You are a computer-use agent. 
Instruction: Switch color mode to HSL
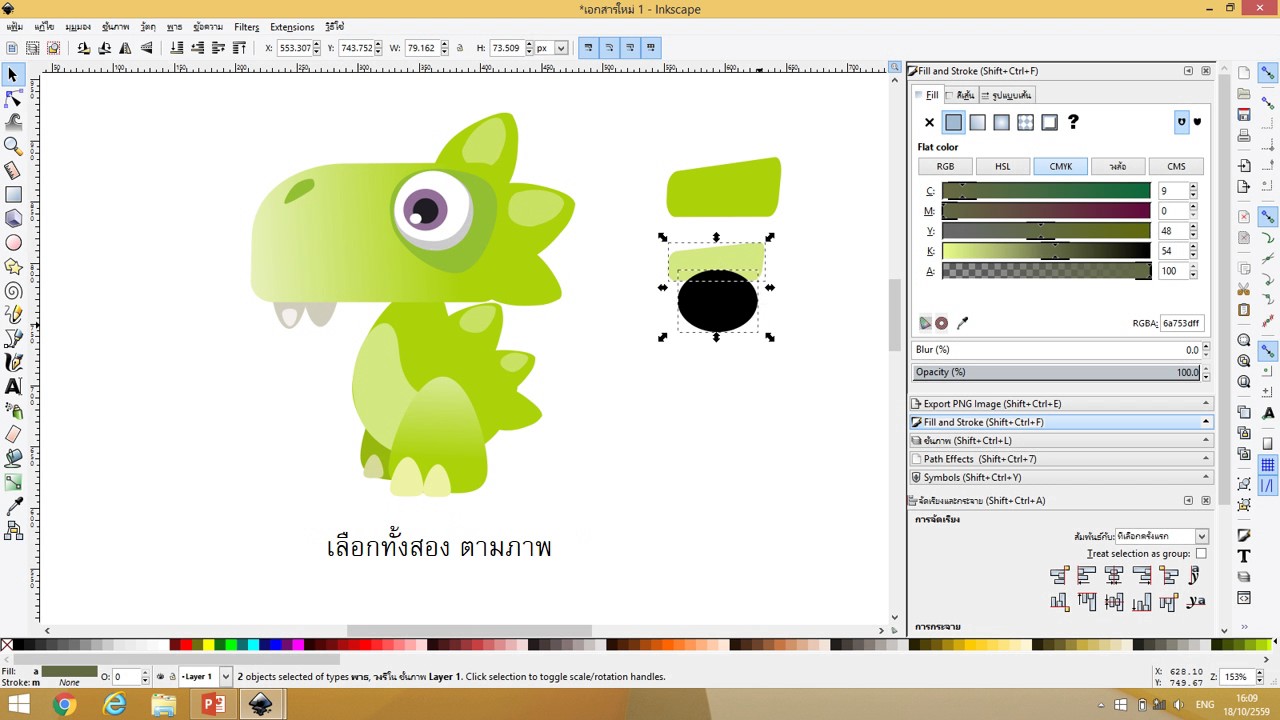coord(1003,167)
